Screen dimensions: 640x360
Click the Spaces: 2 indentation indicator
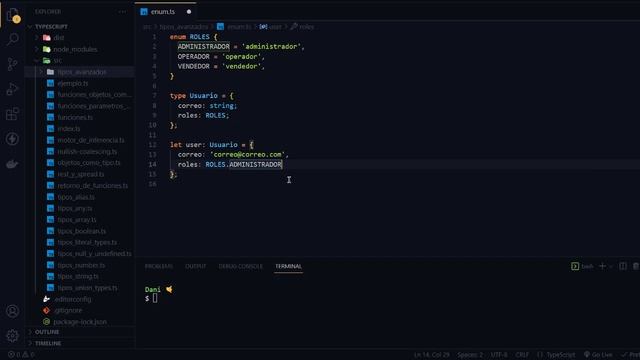pyautogui.click(x=470, y=355)
